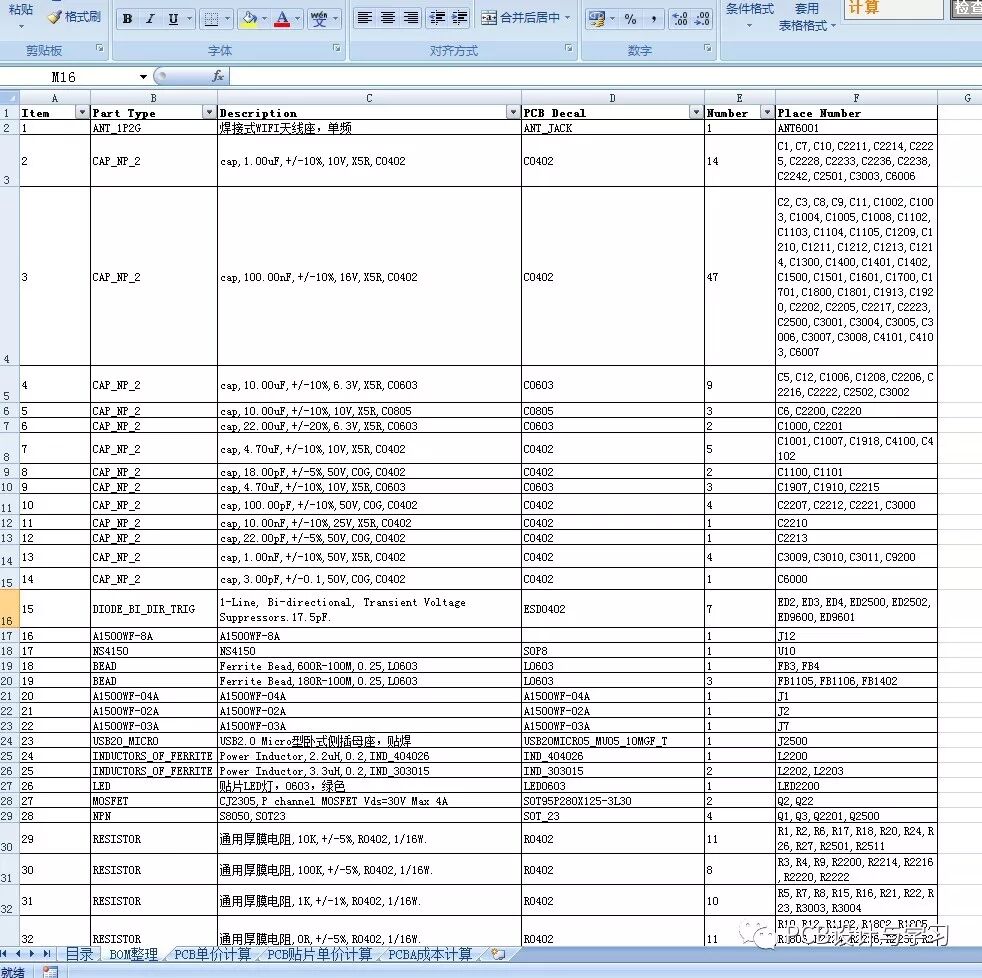The width and height of the screenshot is (982, 978).
Task: Open the PCBA成本计算 sheet tab
Action: (x=430, y=955)
